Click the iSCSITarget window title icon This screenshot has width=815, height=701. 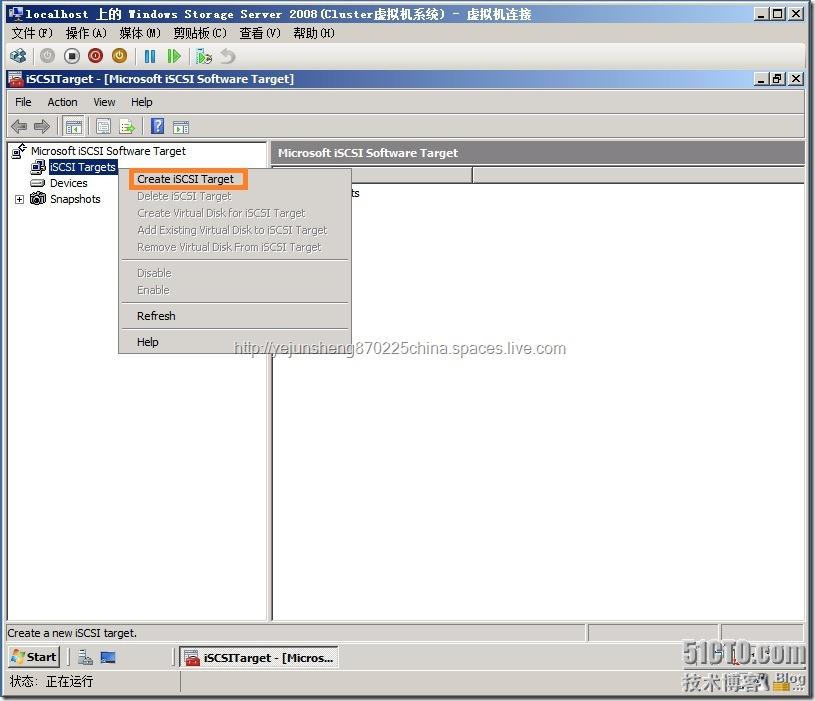[16, 78]
